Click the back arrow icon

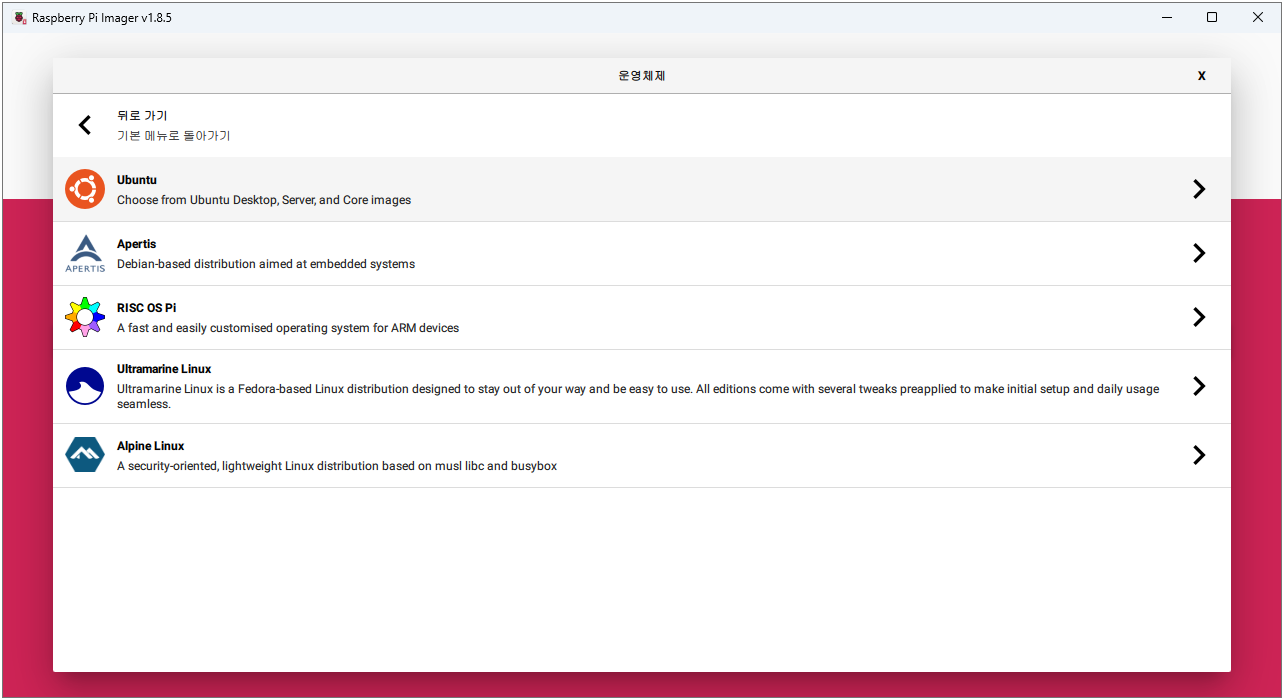85,125
